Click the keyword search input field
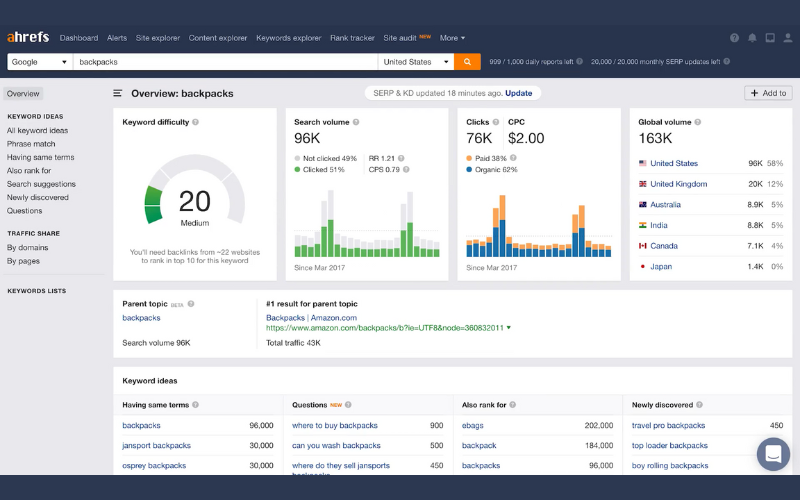The image size is (800, 500). tap(226, 62)
